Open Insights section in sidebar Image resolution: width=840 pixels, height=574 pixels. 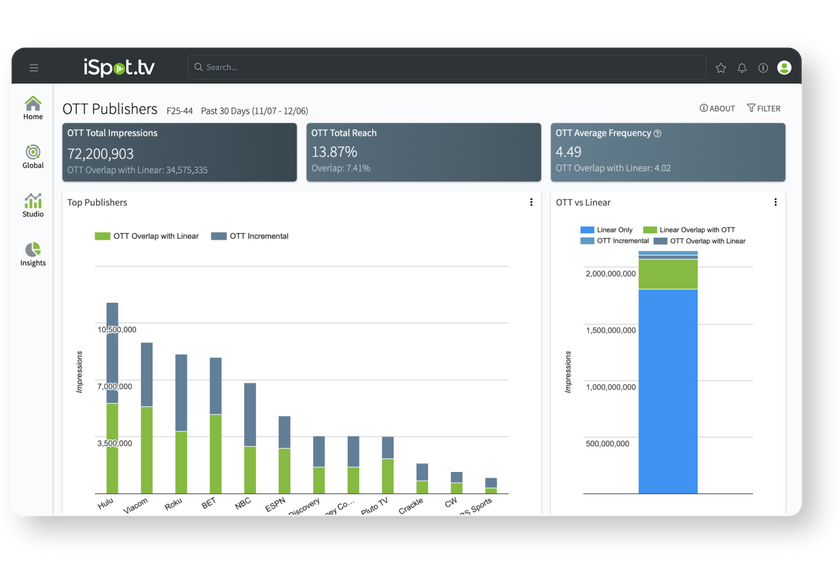pos(33,254)
